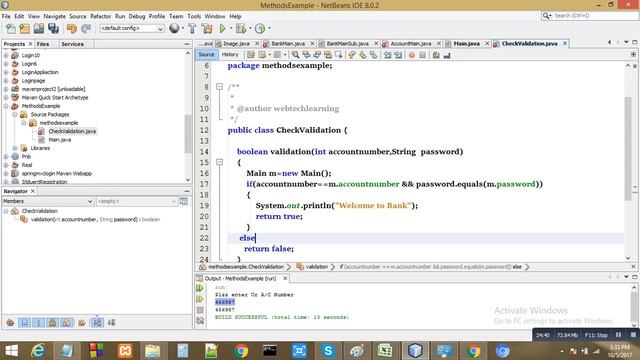Click the Undo toolbar icon

(72, 29)
